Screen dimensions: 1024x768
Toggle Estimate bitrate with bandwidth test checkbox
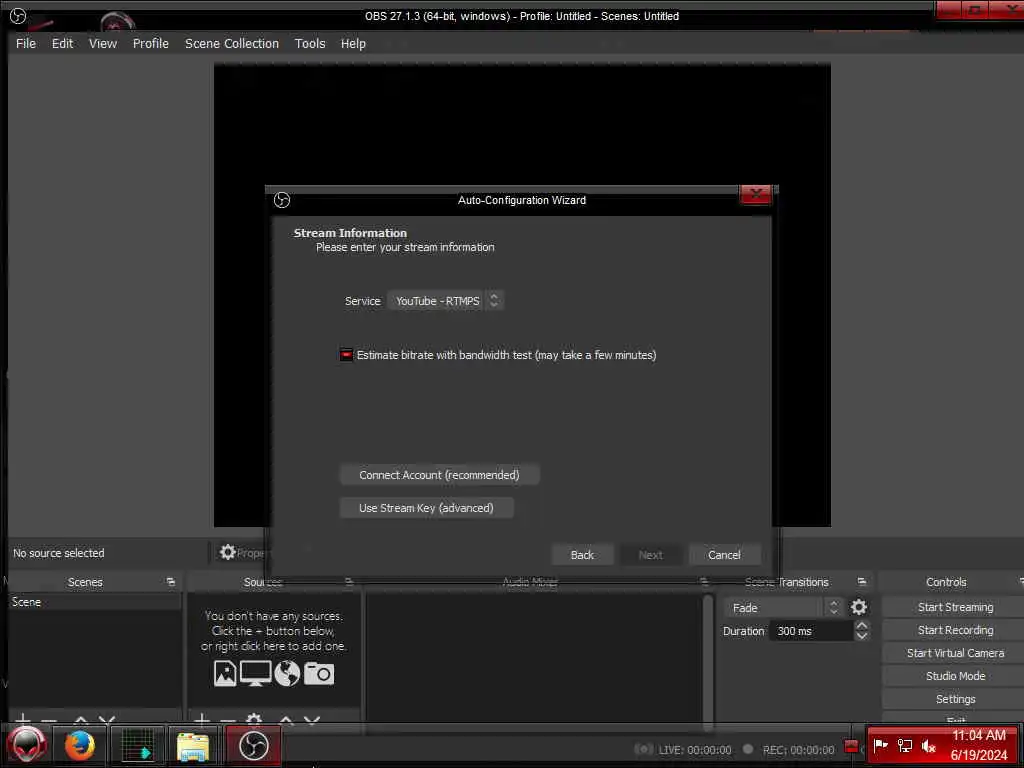click(346, 355)
